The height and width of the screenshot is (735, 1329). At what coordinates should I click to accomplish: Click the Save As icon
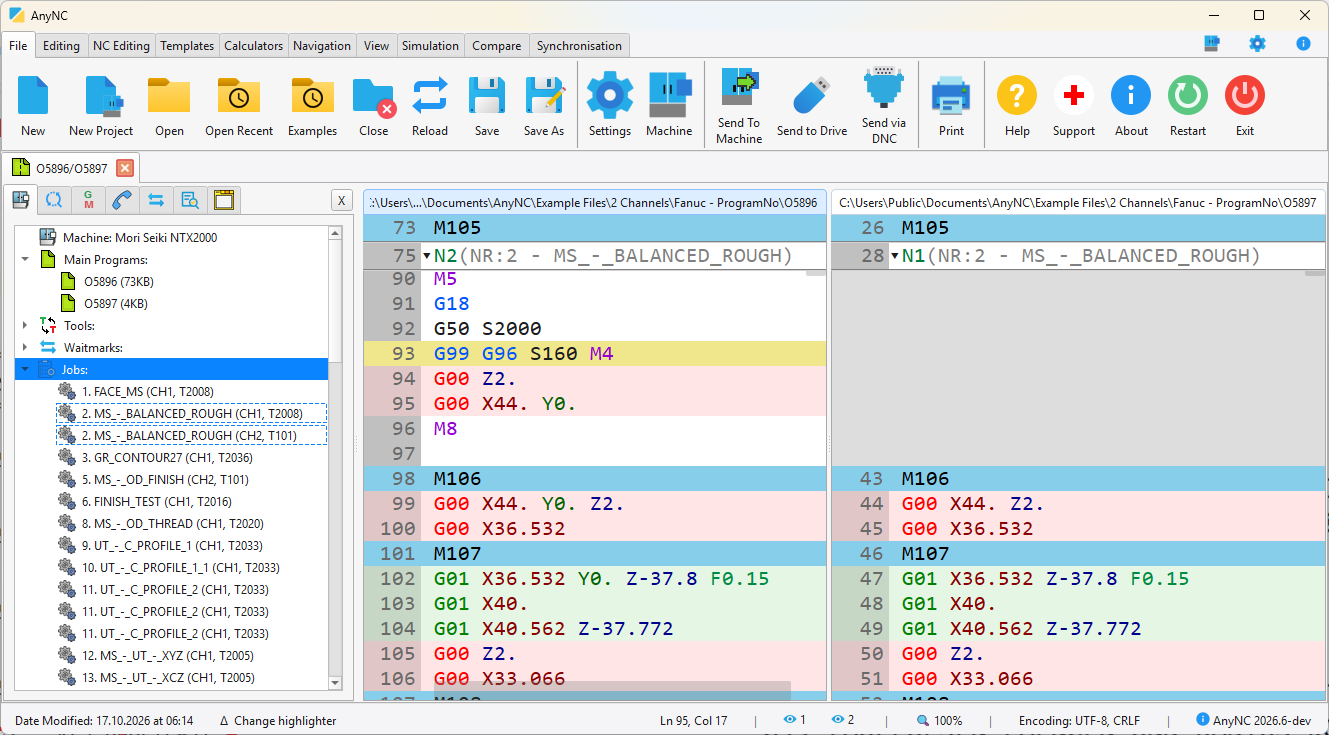click(544, 96)
